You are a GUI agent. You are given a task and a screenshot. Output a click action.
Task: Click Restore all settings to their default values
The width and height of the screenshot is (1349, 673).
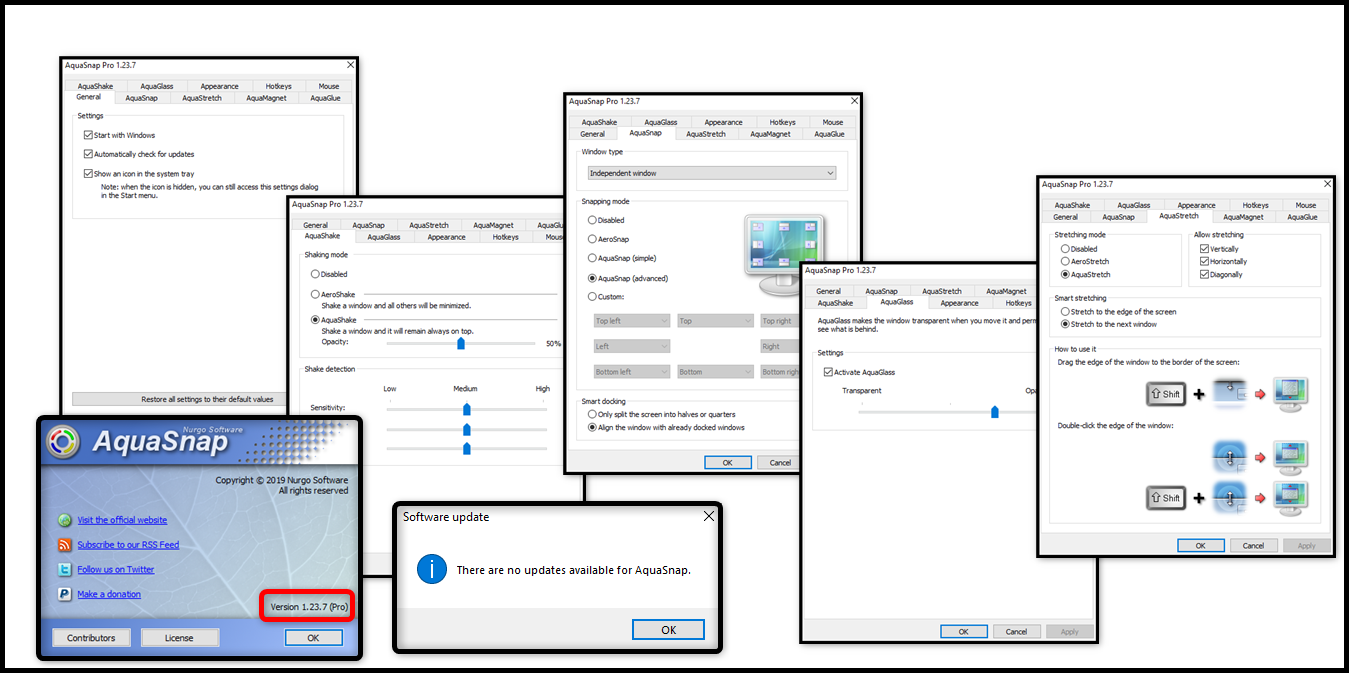(207, 399)
